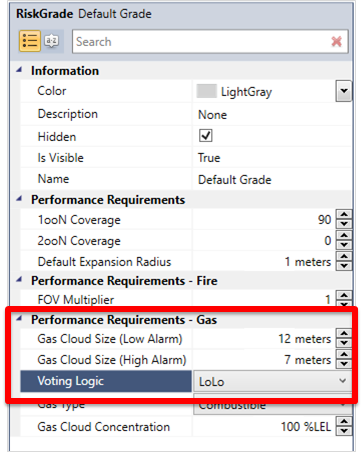Image resolution: width=363 pixels, height=452 pixels.
Task: Increase Gas Cloud Concentration value
Action: [x=344, y=422]
